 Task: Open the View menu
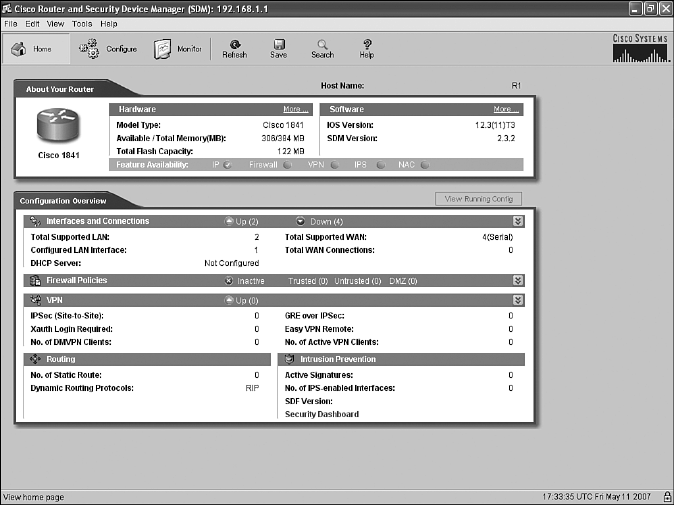click(55, 24)
